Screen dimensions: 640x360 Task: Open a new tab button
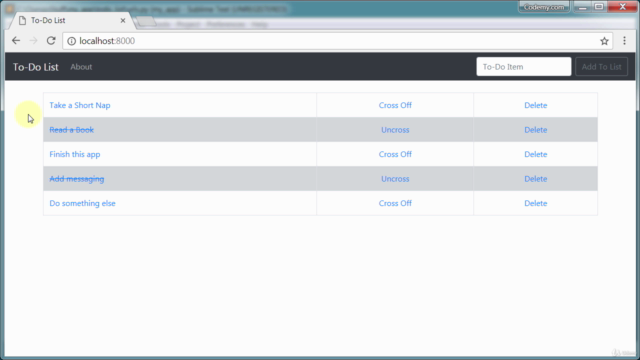coord(146,21)
